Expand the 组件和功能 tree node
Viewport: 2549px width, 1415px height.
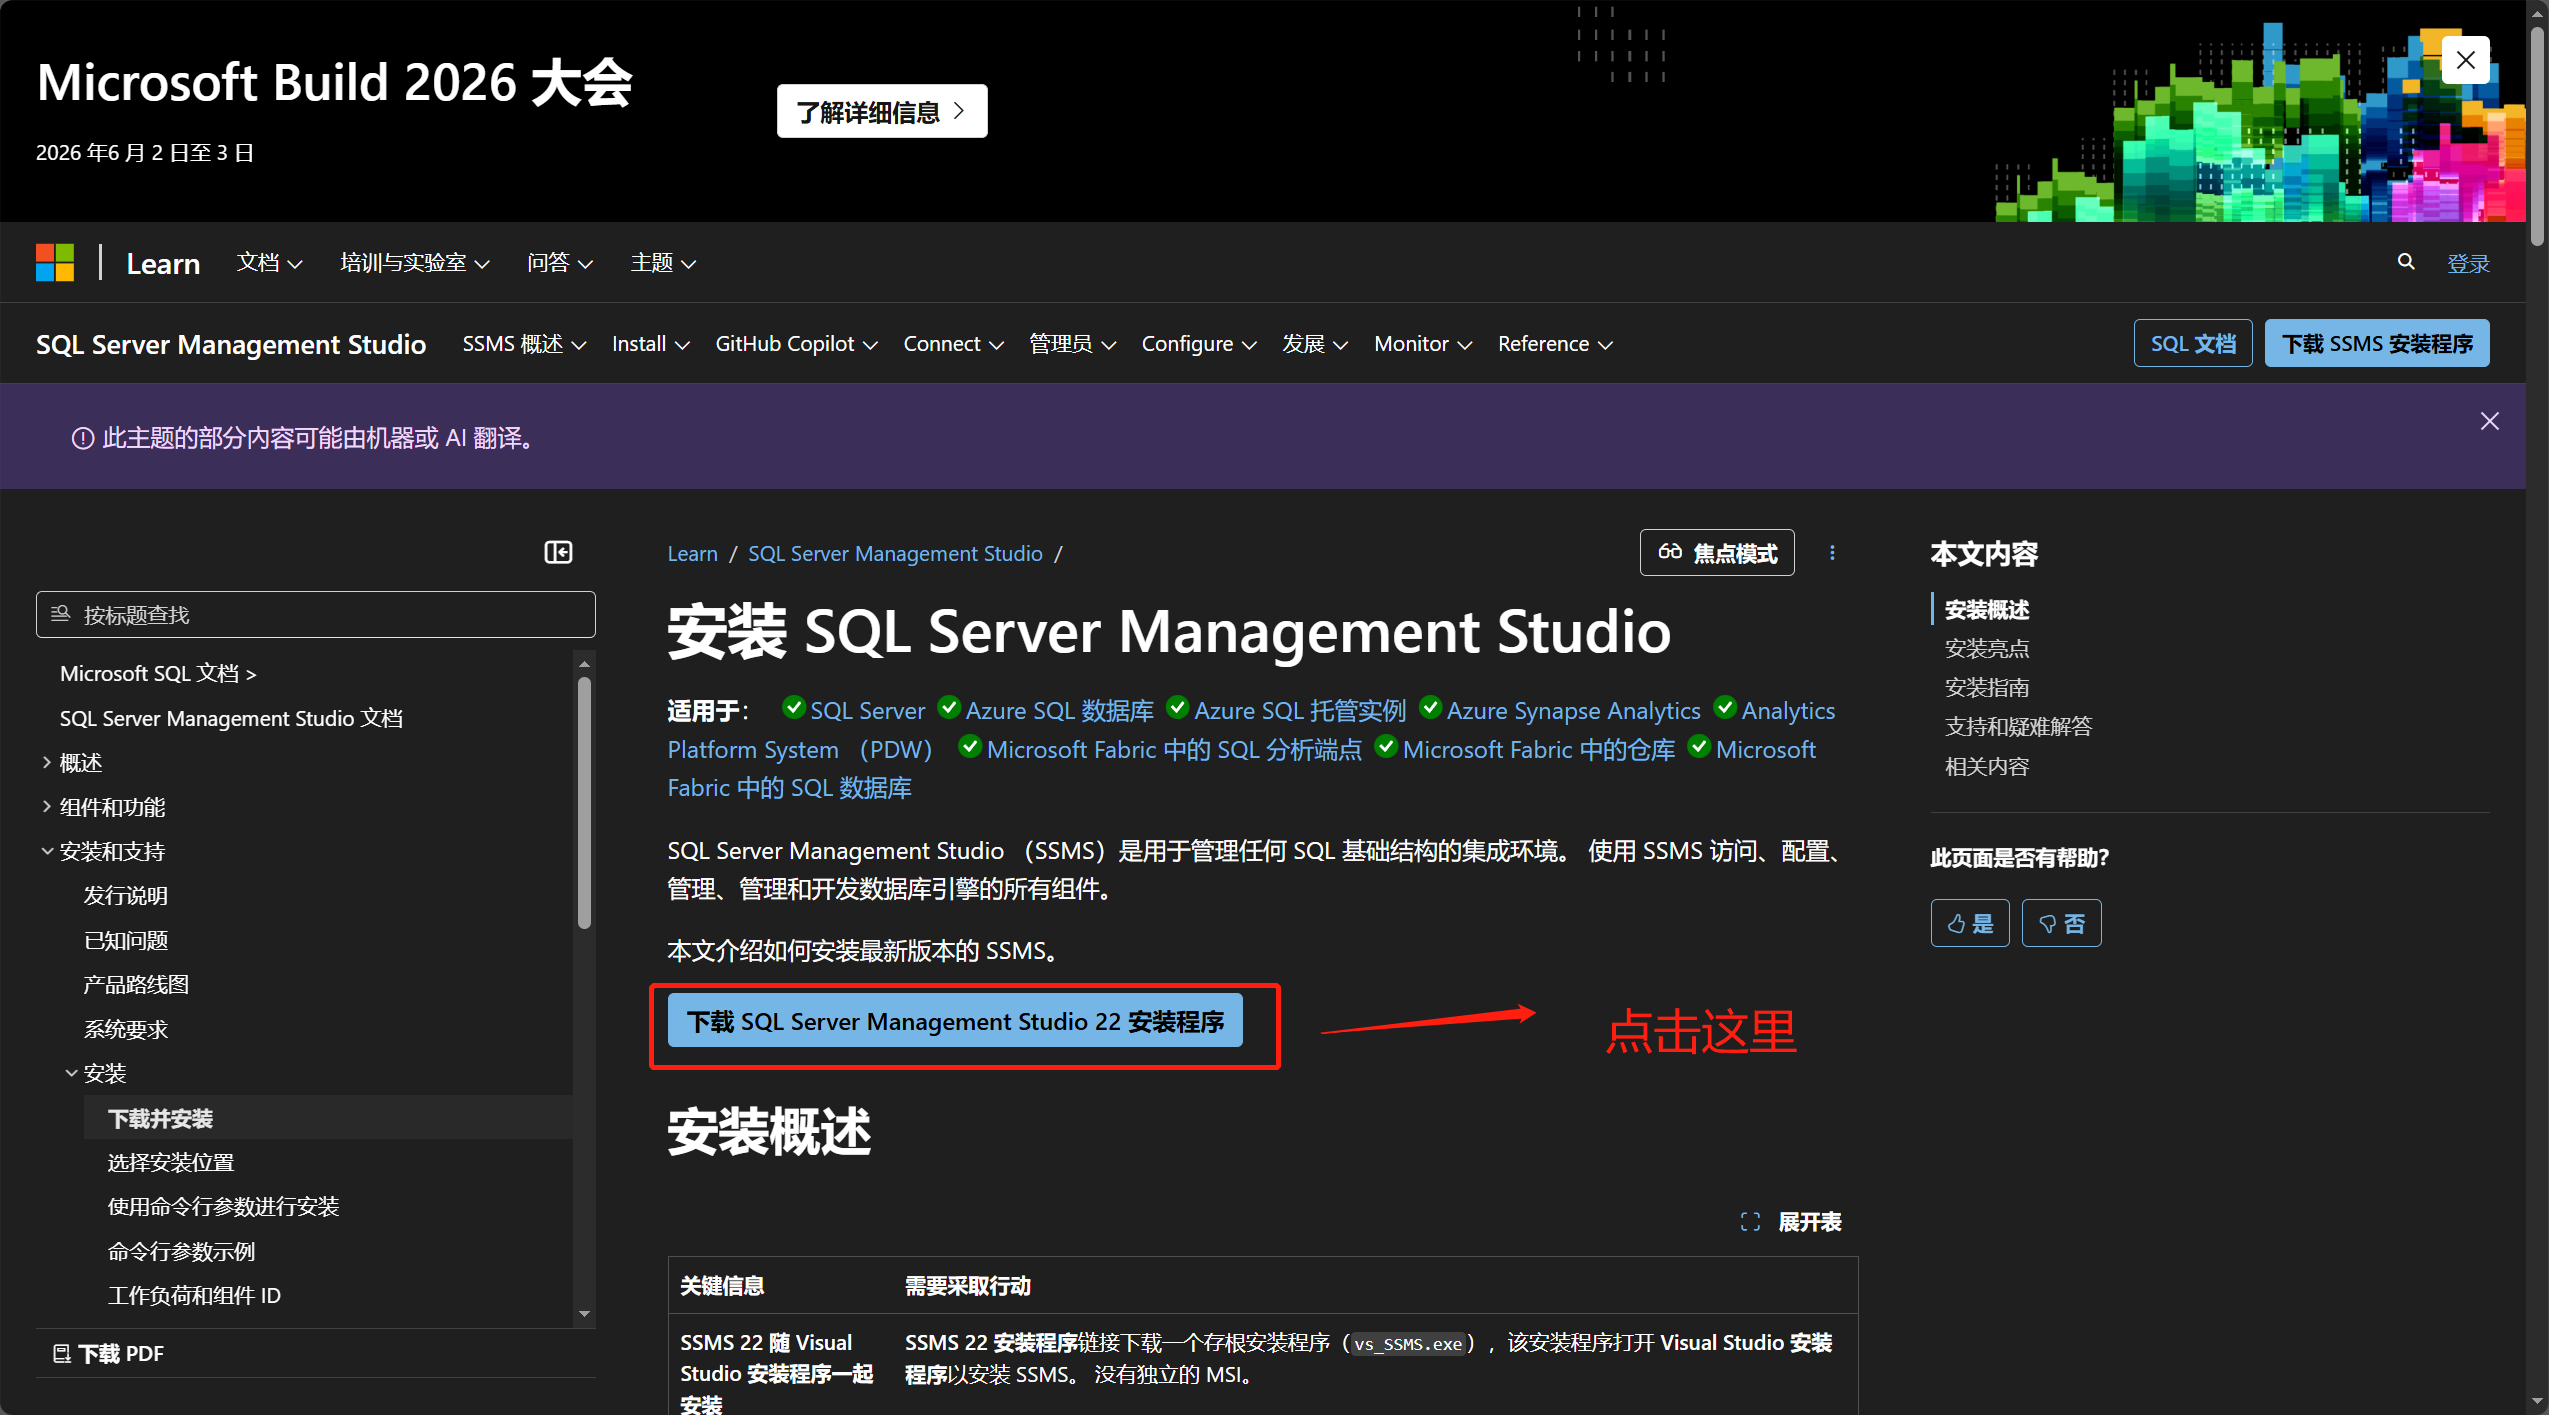click(x=46, y=806)
